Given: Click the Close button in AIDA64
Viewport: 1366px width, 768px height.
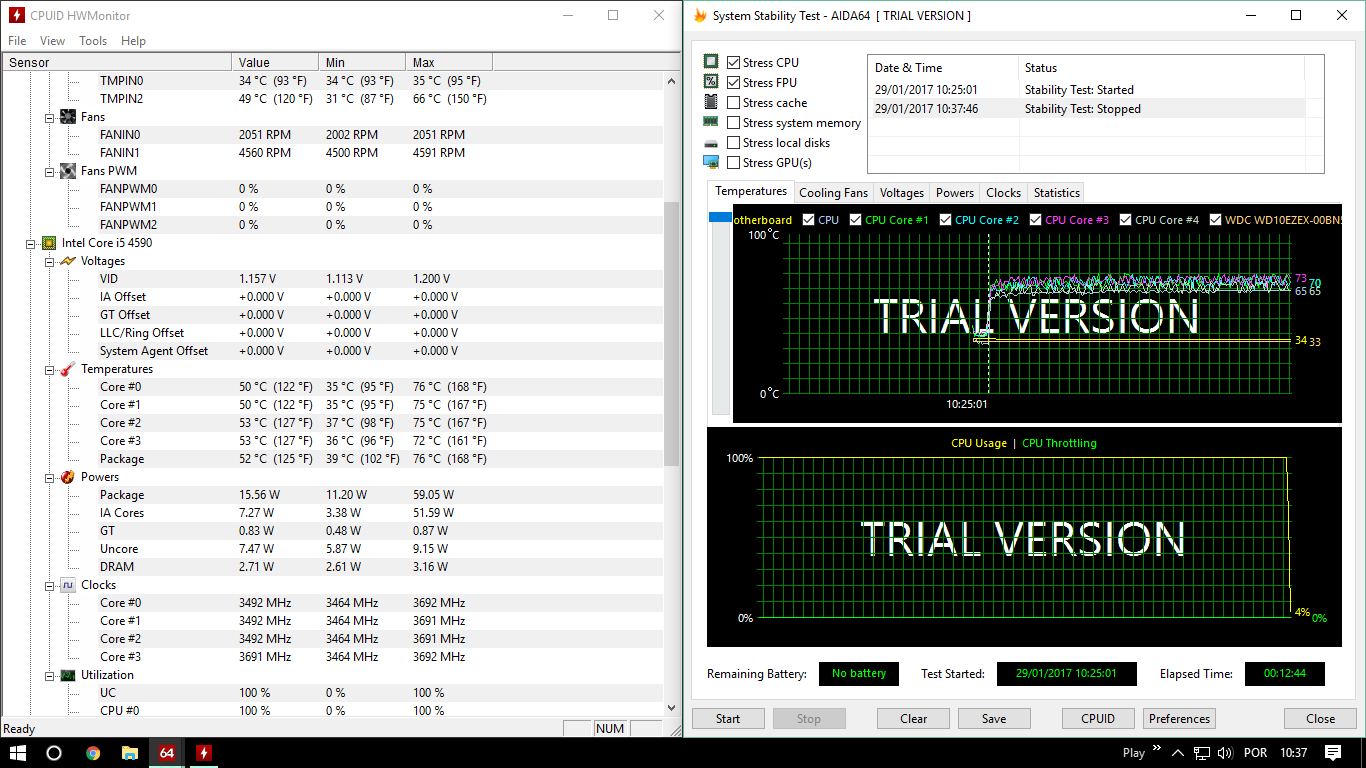Looking at the screenshot, I should click(x=1320, y=718).
